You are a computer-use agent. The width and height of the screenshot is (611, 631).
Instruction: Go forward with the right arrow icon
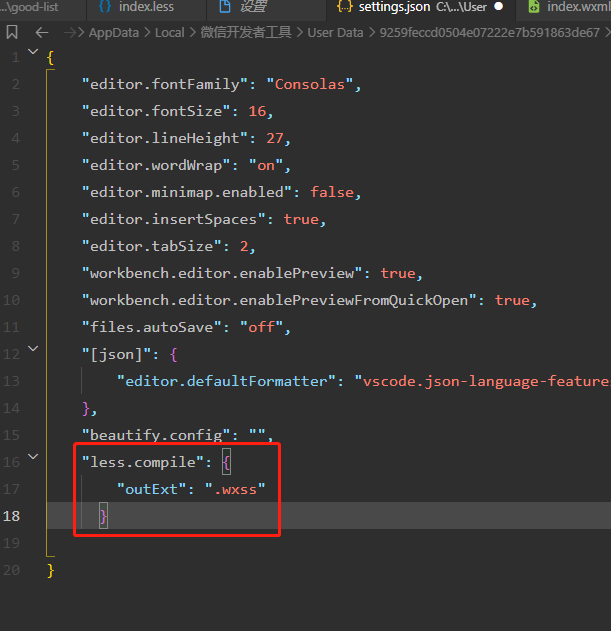pyautogui.click(x=69, y=33)
